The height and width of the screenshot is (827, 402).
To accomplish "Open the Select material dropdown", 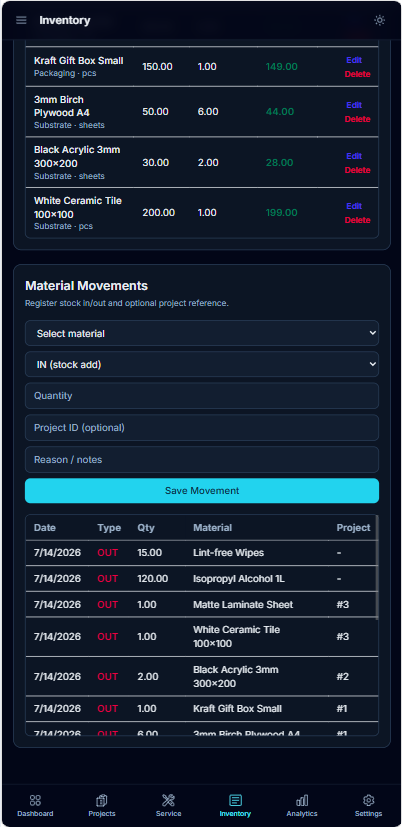I will 202,333.
